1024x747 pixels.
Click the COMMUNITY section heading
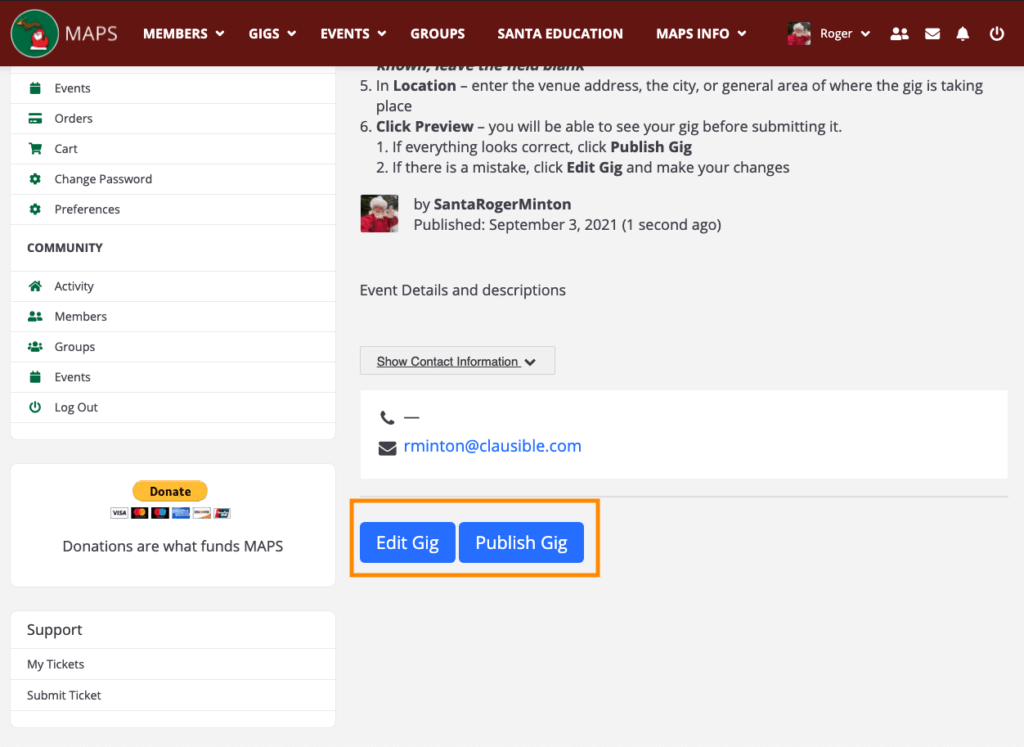65,247
